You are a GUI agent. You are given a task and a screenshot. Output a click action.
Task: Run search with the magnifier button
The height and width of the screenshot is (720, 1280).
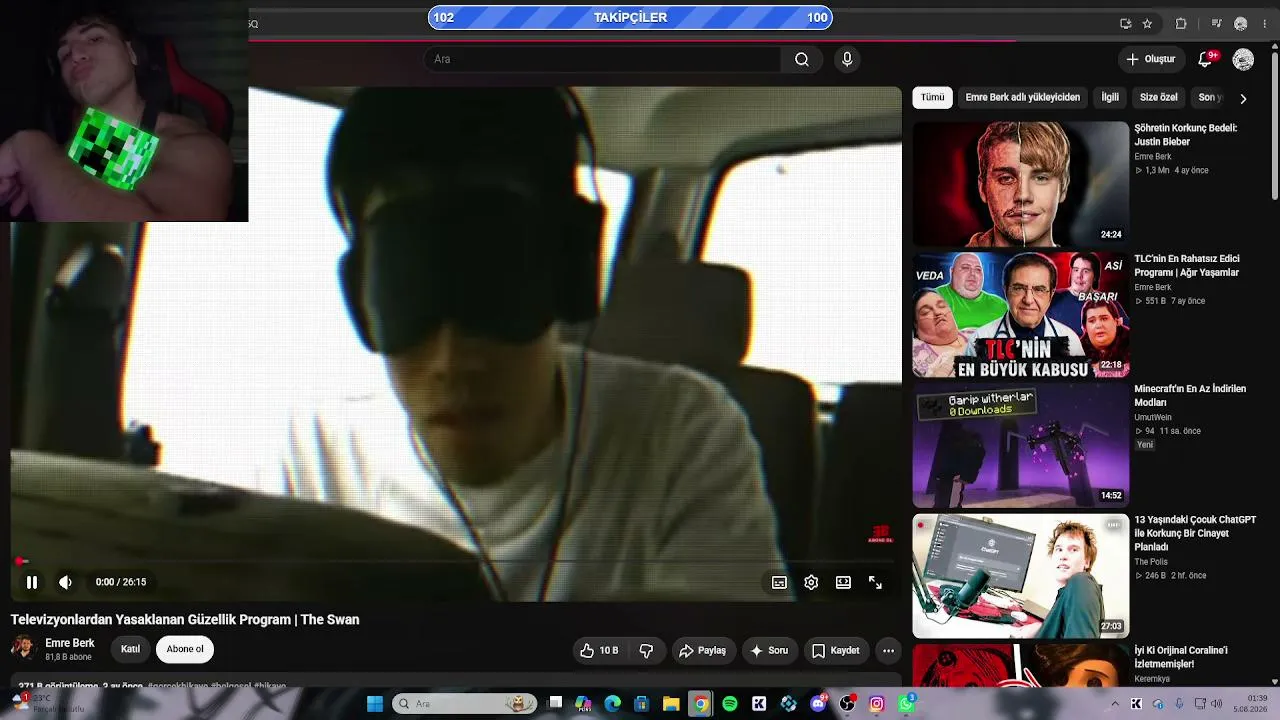802,59
